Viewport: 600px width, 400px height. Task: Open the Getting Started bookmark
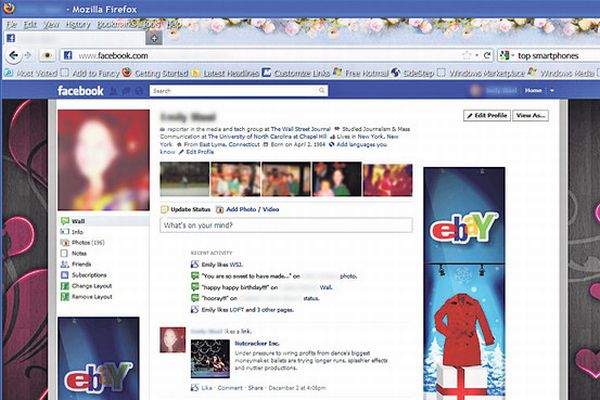[155, 73]
